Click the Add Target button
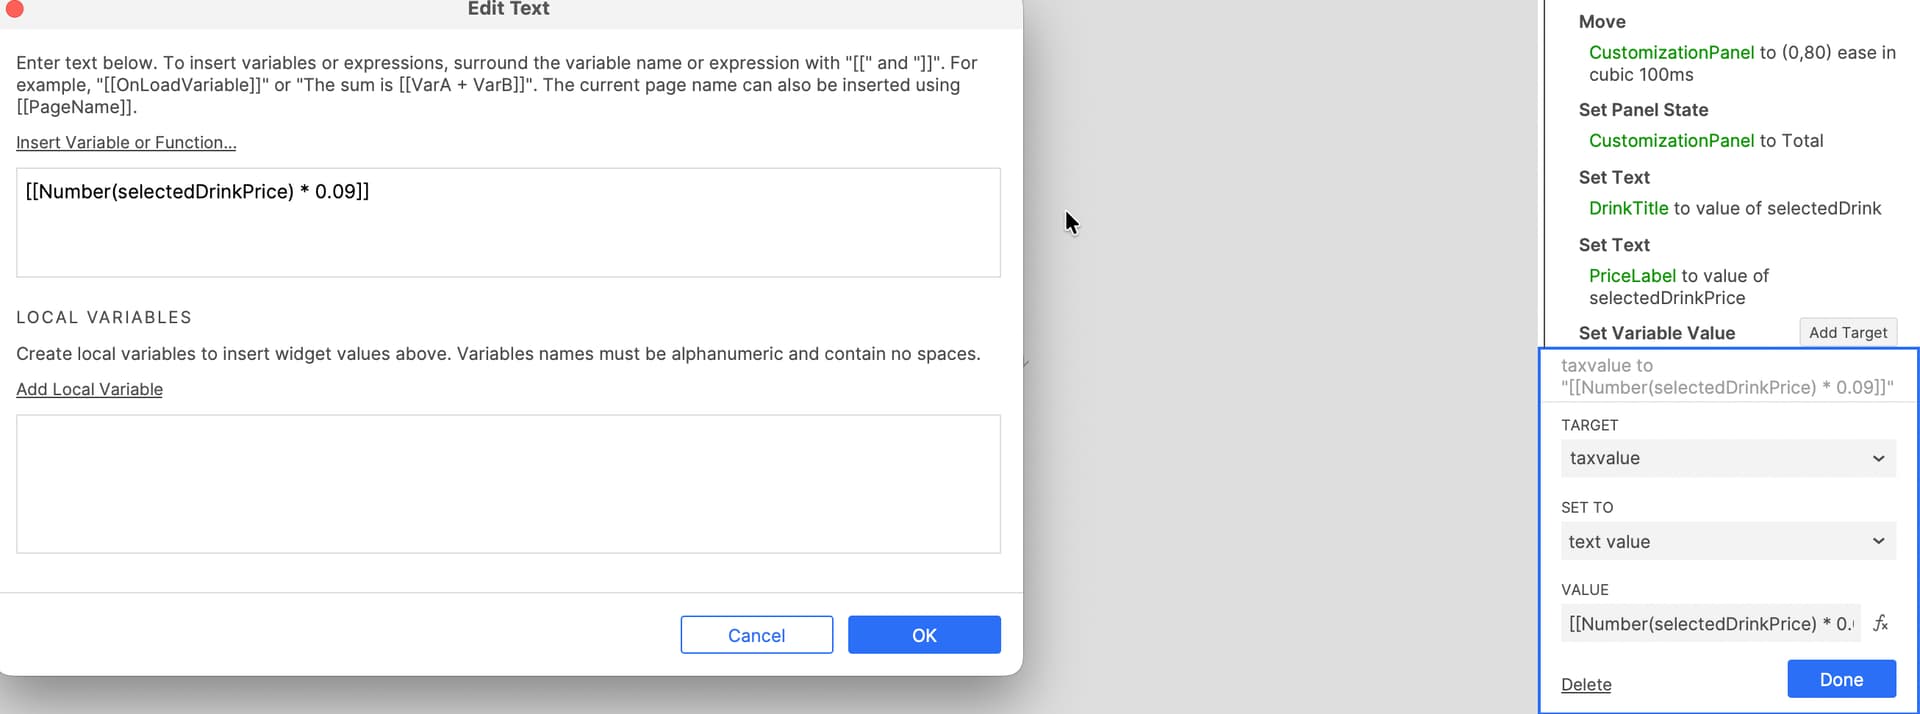 click(1847, 332)
